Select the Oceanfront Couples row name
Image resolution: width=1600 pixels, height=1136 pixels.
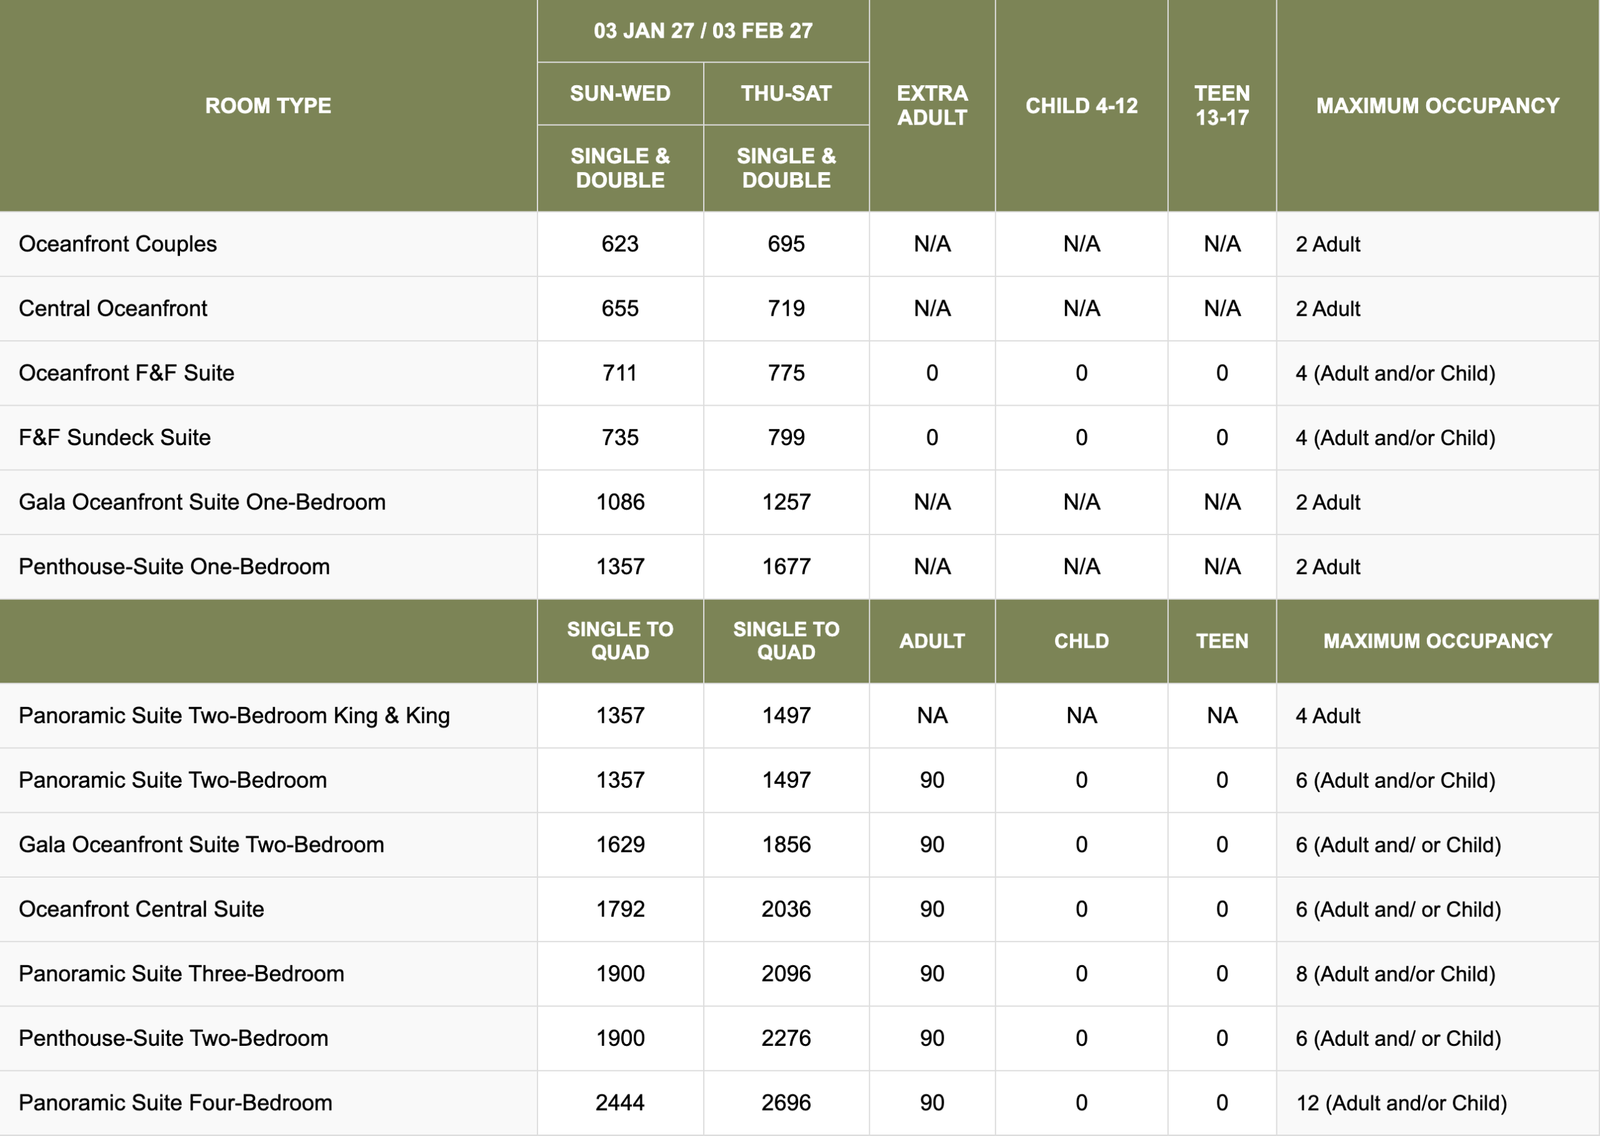(118, 244)
